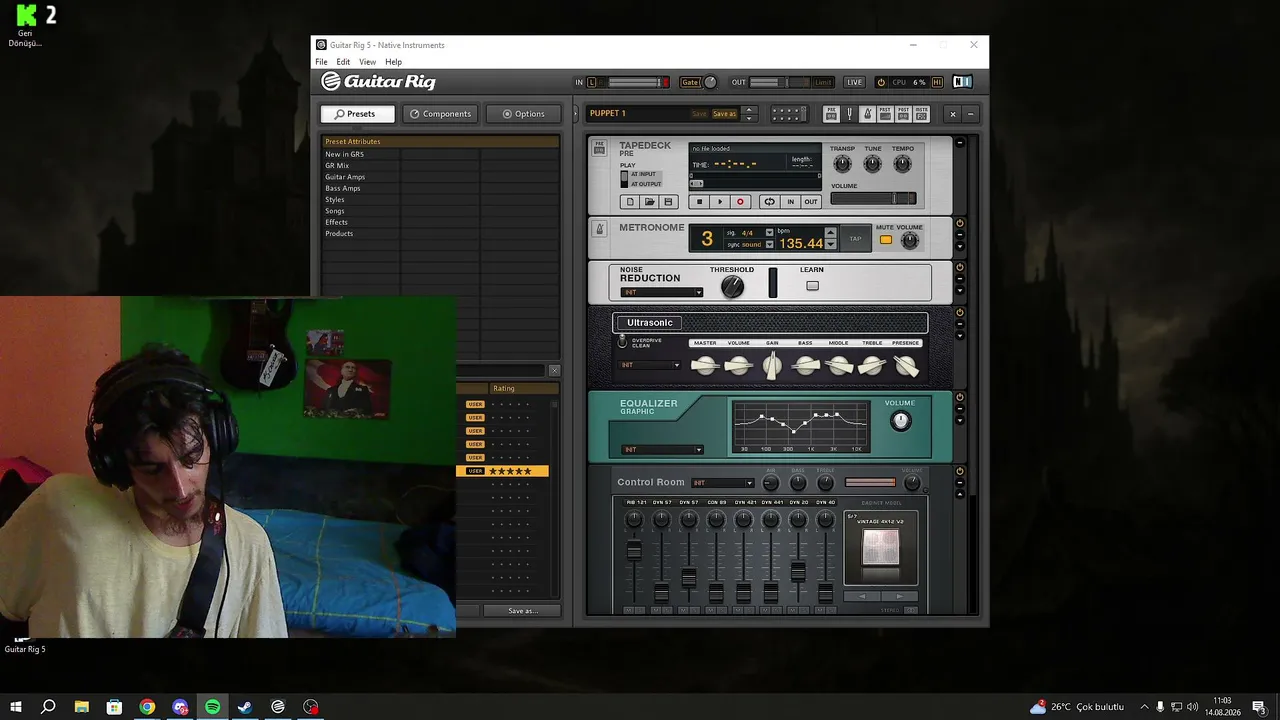The height and width of the screenshot is (720, 1280).
Task: Click the Guitar Rig logo
Action: click(378, 82)
